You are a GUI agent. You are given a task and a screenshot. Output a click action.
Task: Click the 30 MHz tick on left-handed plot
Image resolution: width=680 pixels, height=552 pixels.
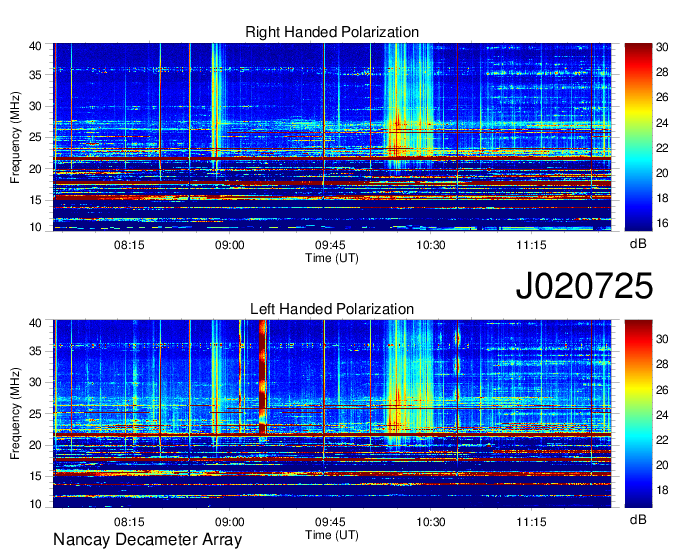[x=35, y=382]
